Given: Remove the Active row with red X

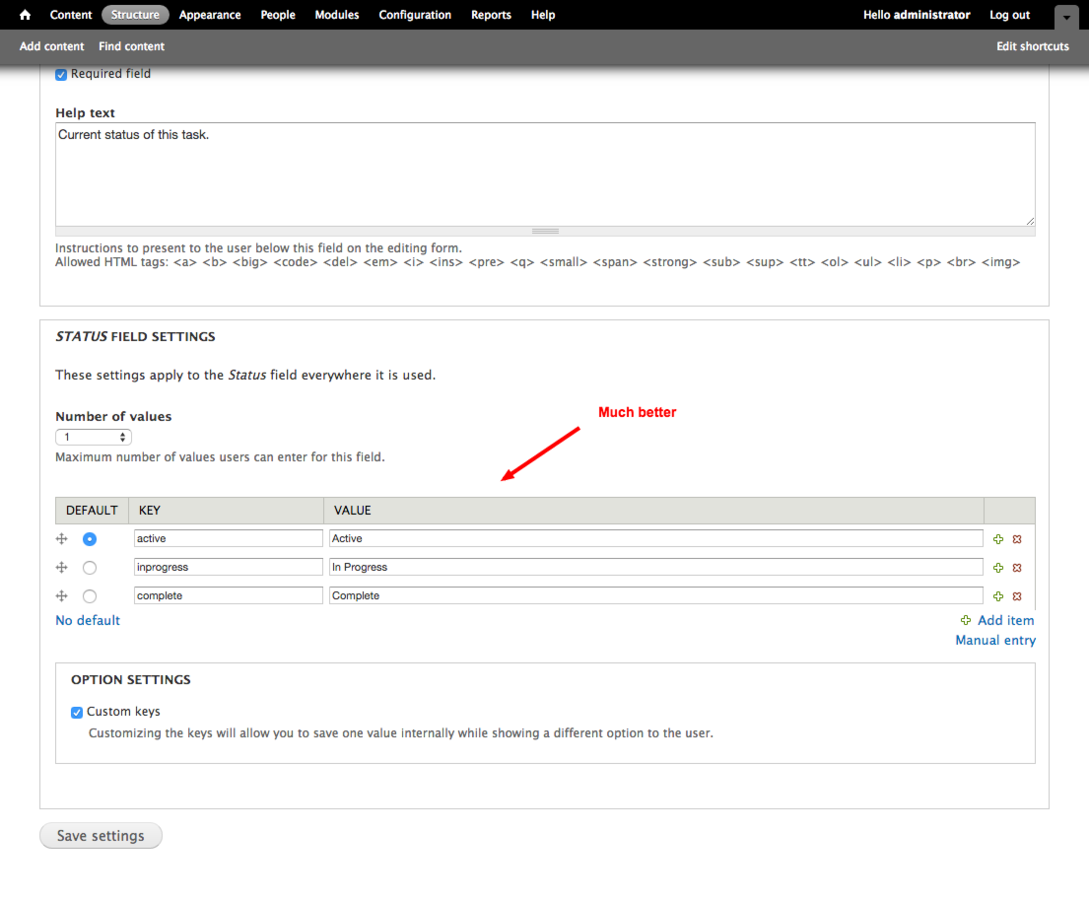Looking at the screenshot, I should pyautogui.click(x=1017, y=539).
